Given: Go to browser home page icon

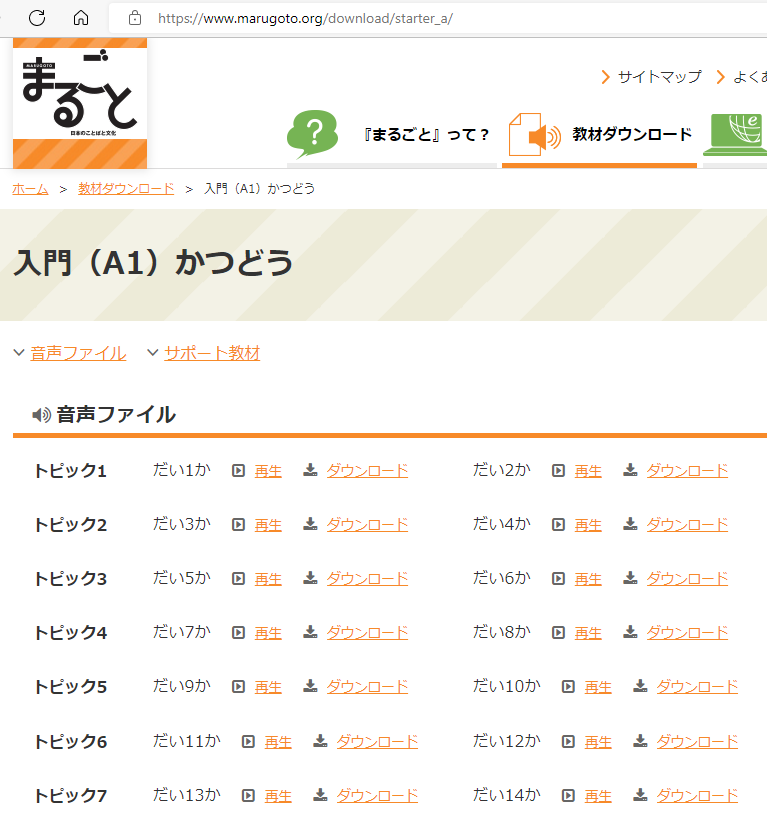Looking at the screenshot, I should pyautogui.click(x=81, y=18).
